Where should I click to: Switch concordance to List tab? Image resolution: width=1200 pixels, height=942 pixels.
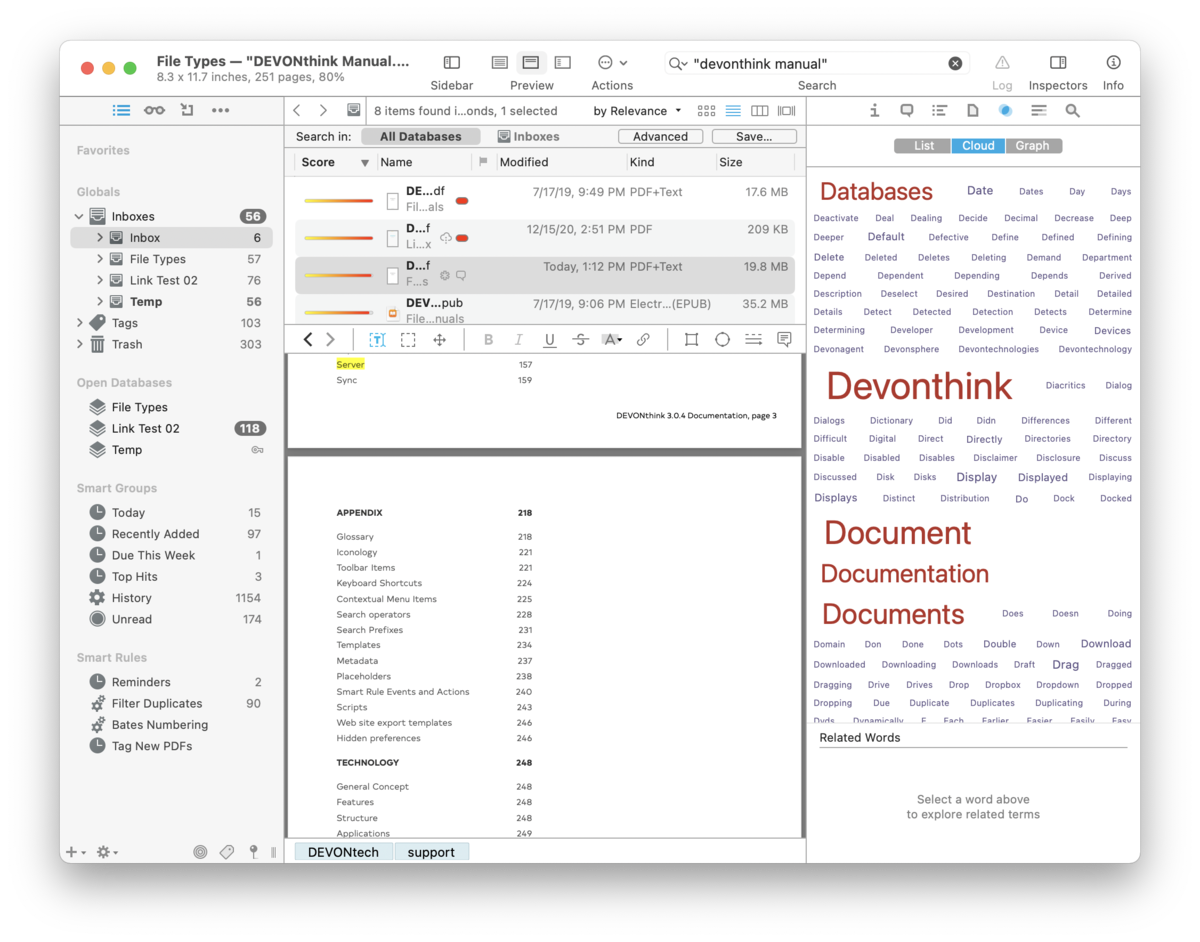(x=923, y=146)
